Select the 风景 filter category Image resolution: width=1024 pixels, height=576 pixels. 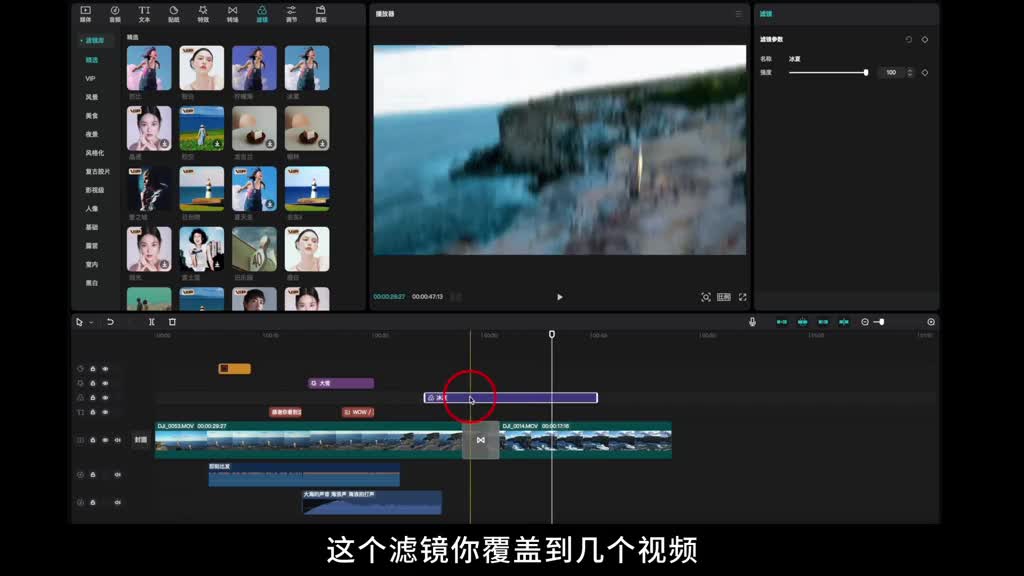[92, 97]
